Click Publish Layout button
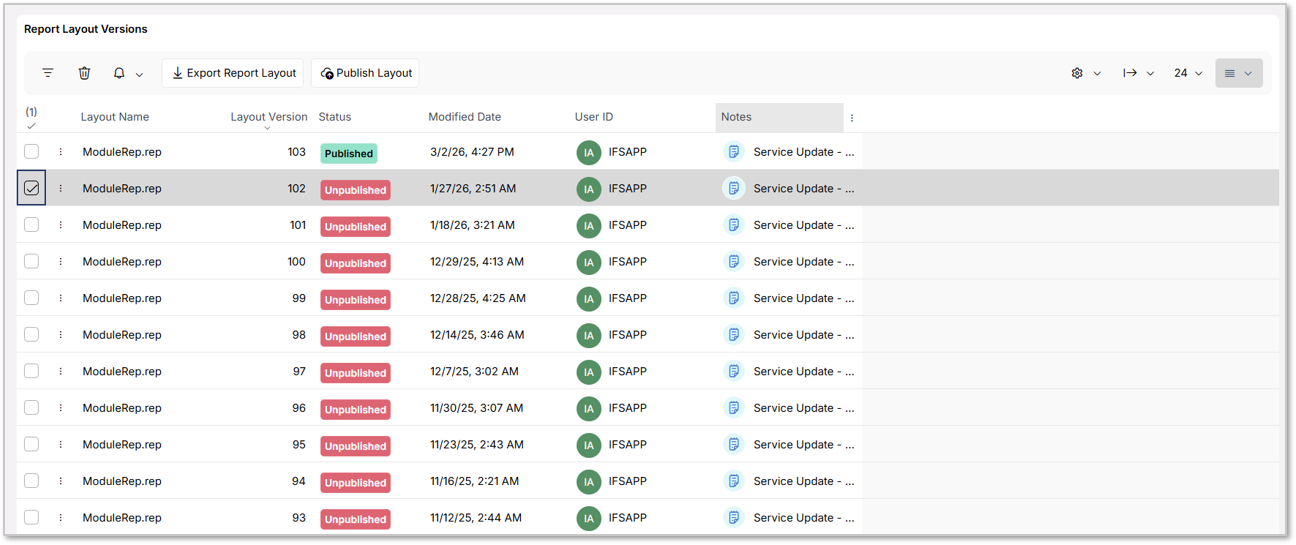 [x=365, y=73]
